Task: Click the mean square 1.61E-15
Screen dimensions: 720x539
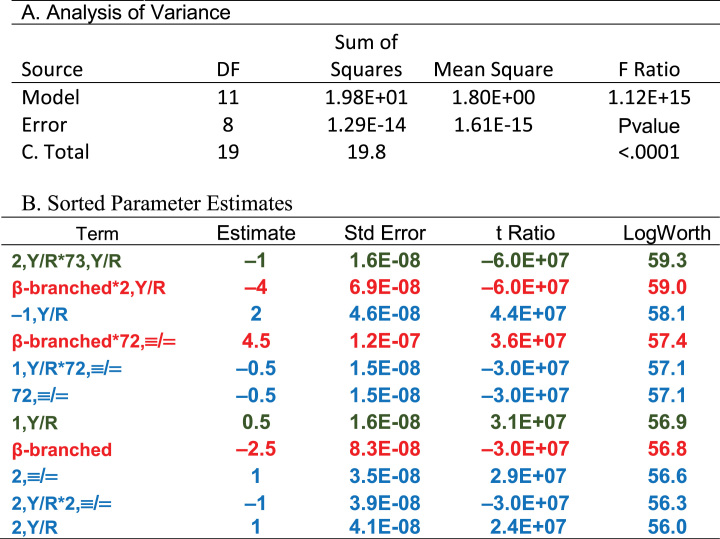Action: pos(493,125)
